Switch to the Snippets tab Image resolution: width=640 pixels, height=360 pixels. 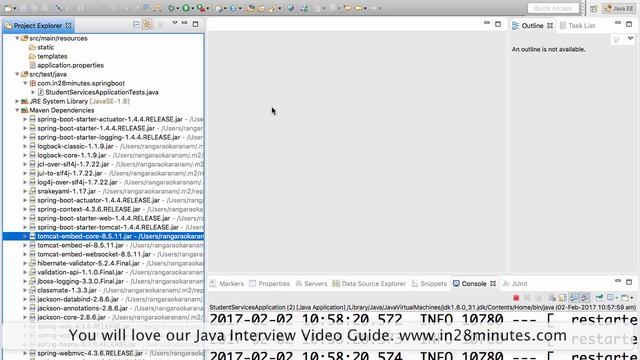pyautogui.click(x=429, y=283)
